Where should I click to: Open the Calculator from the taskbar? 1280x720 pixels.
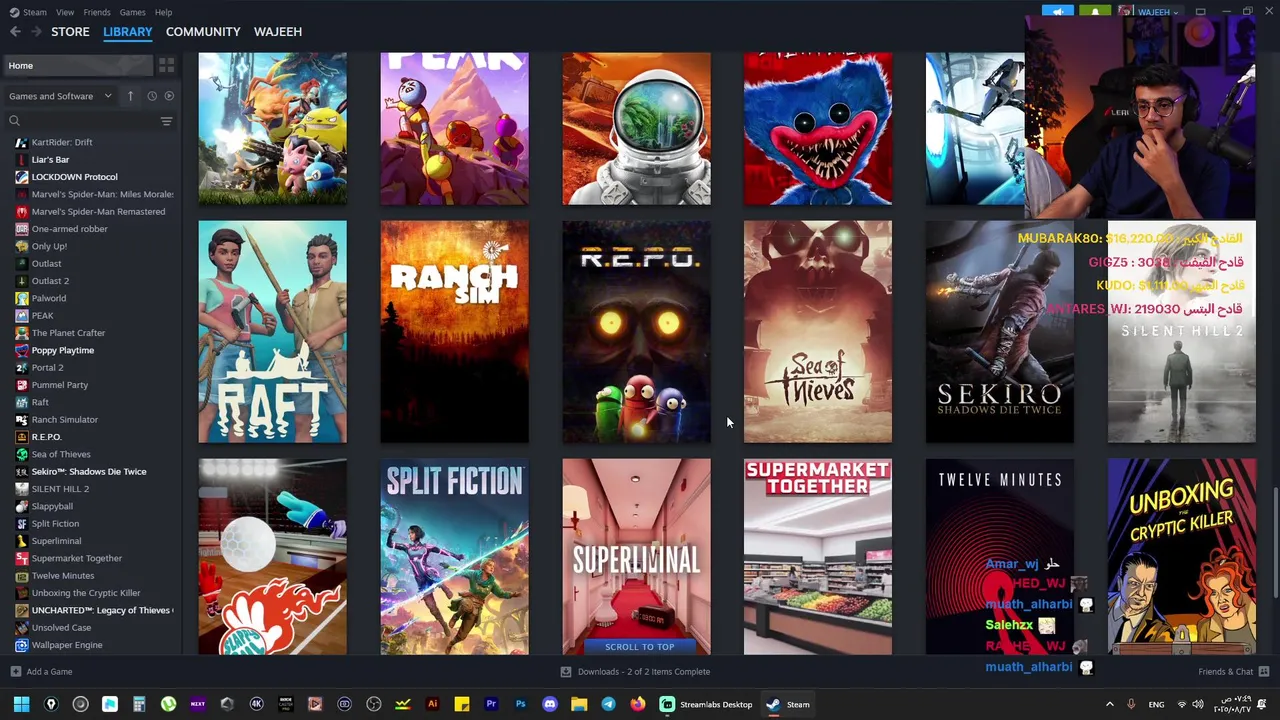click(x=139, y=704)
